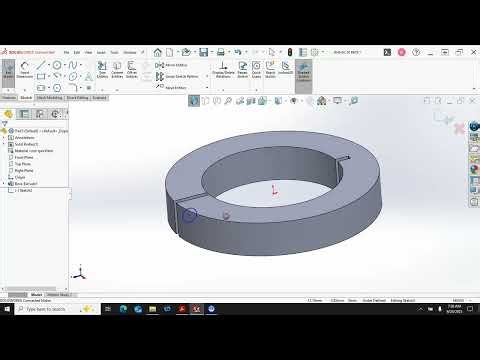Select the Circle sketch tool
The height and width of the screenshot is (360, 480).
point(57,65)
